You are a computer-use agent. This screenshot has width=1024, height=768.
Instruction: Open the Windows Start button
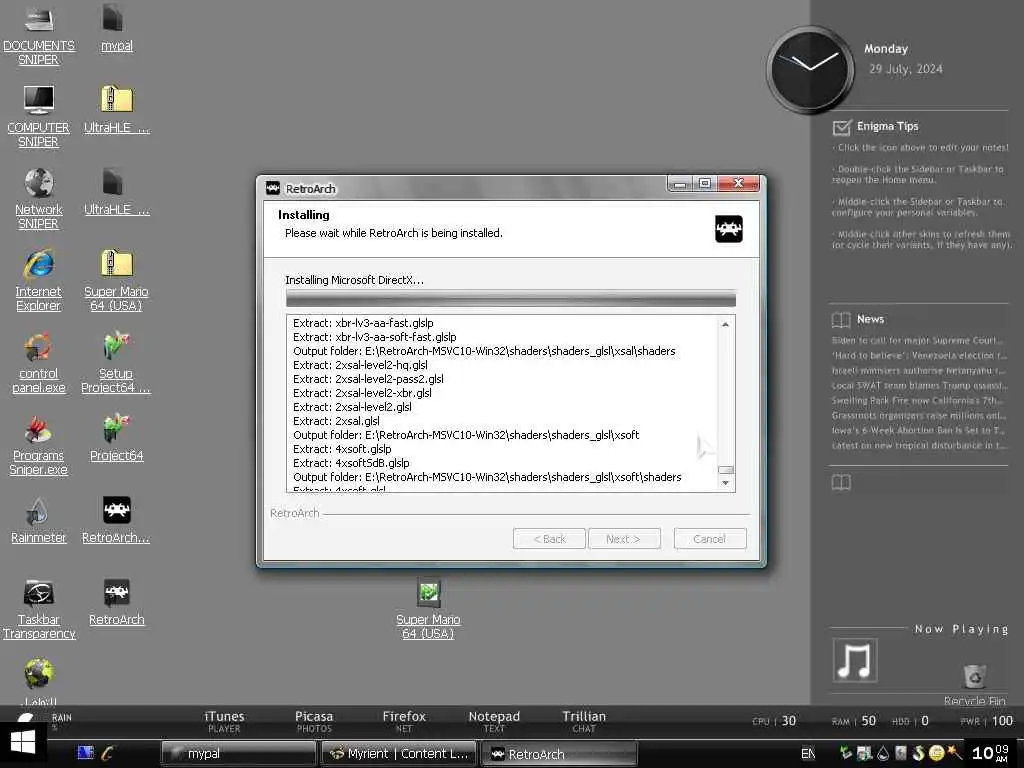(x=23, y=743)
